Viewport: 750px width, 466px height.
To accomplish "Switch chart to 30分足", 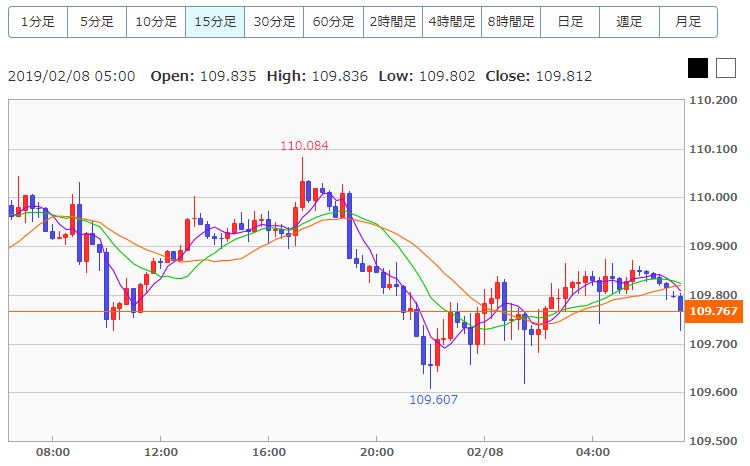I will tap(274, 22).
